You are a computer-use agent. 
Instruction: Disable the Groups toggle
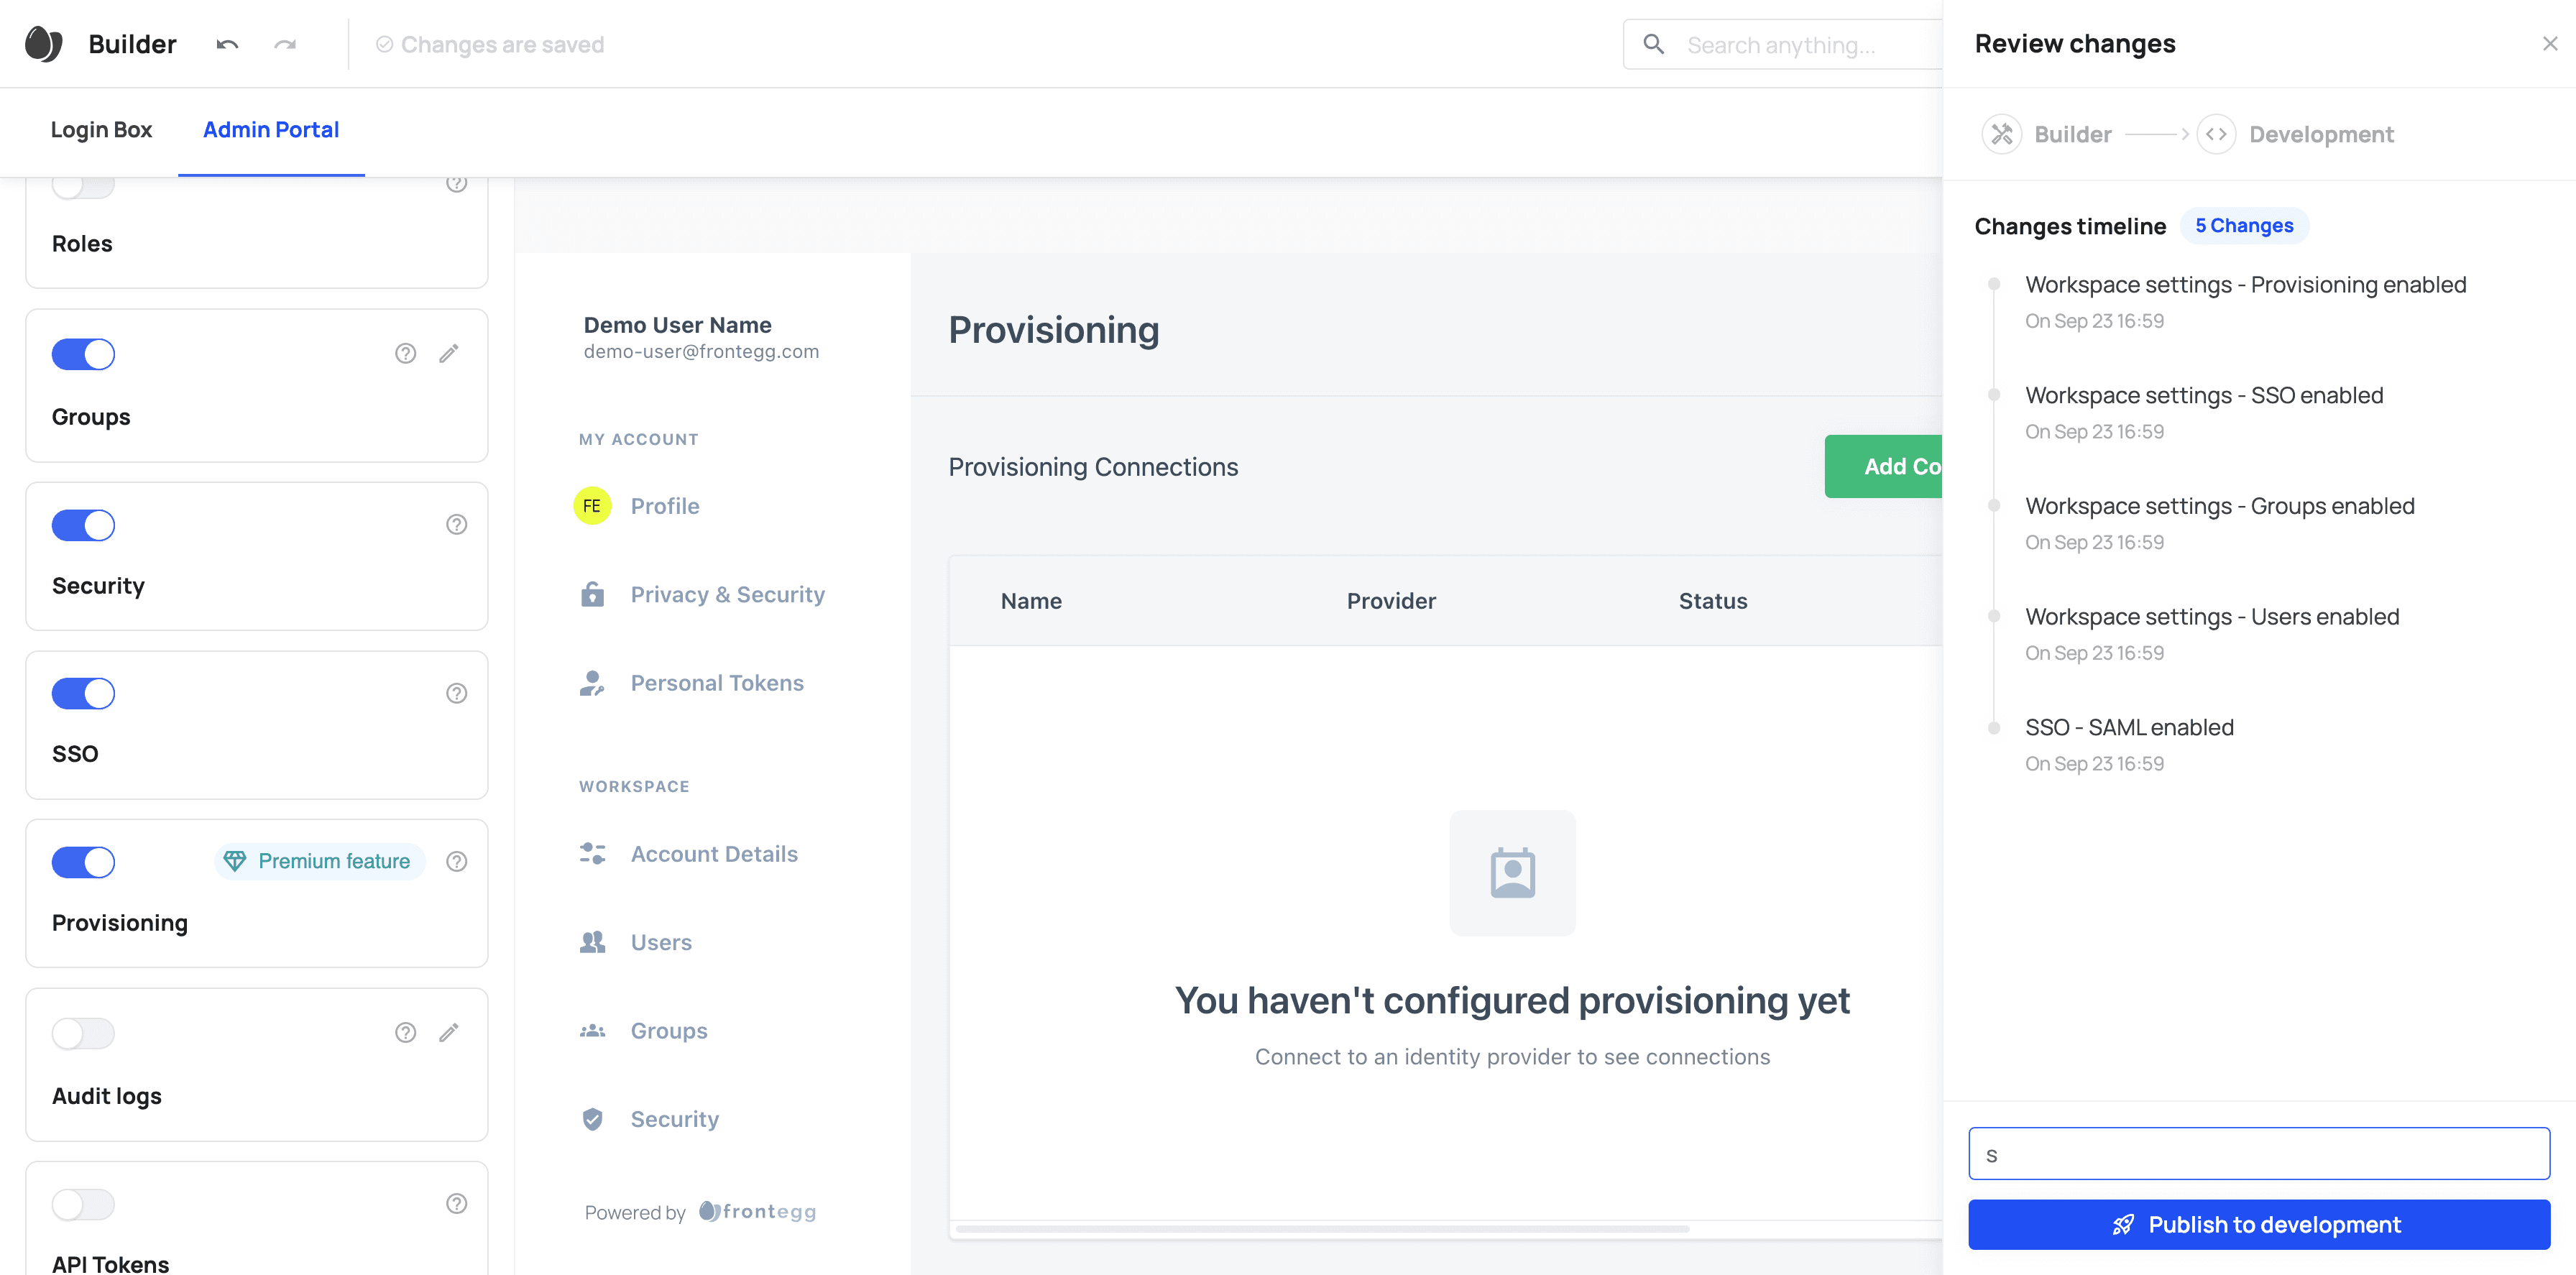click(83, 354)
